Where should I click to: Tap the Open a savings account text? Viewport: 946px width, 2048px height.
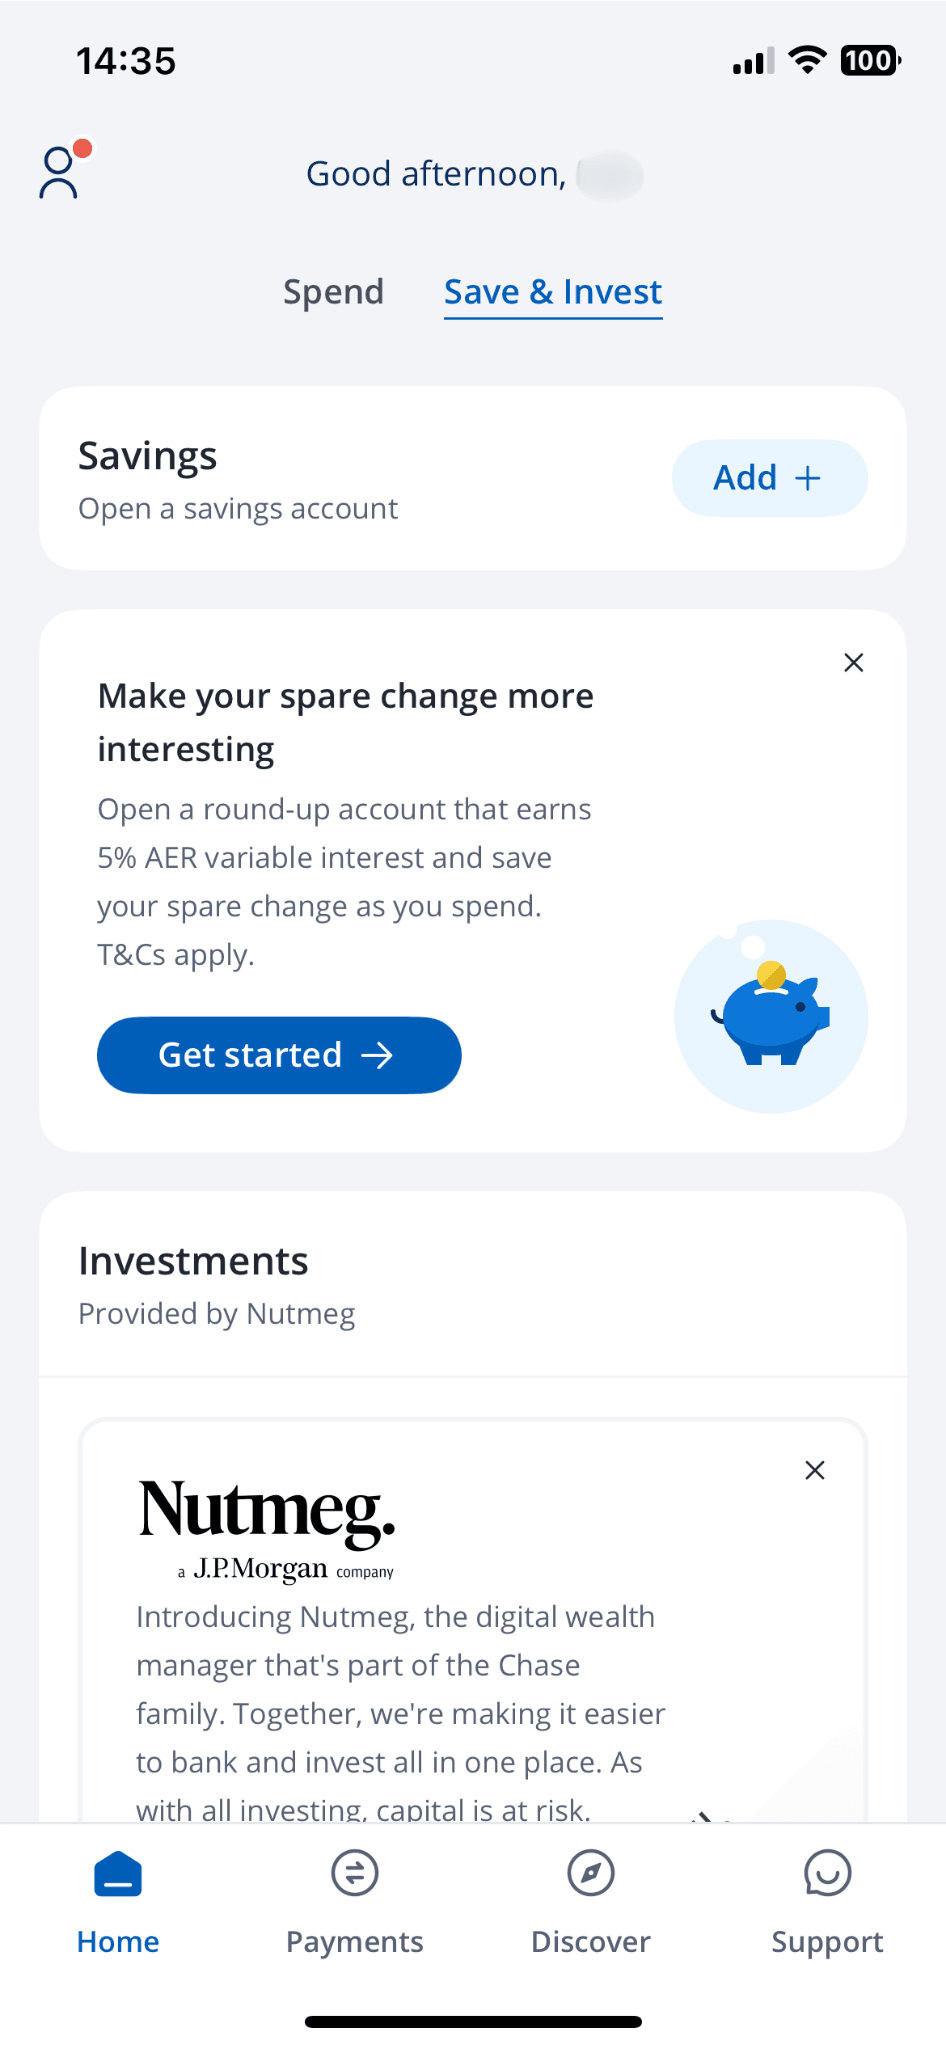point(238,509)
